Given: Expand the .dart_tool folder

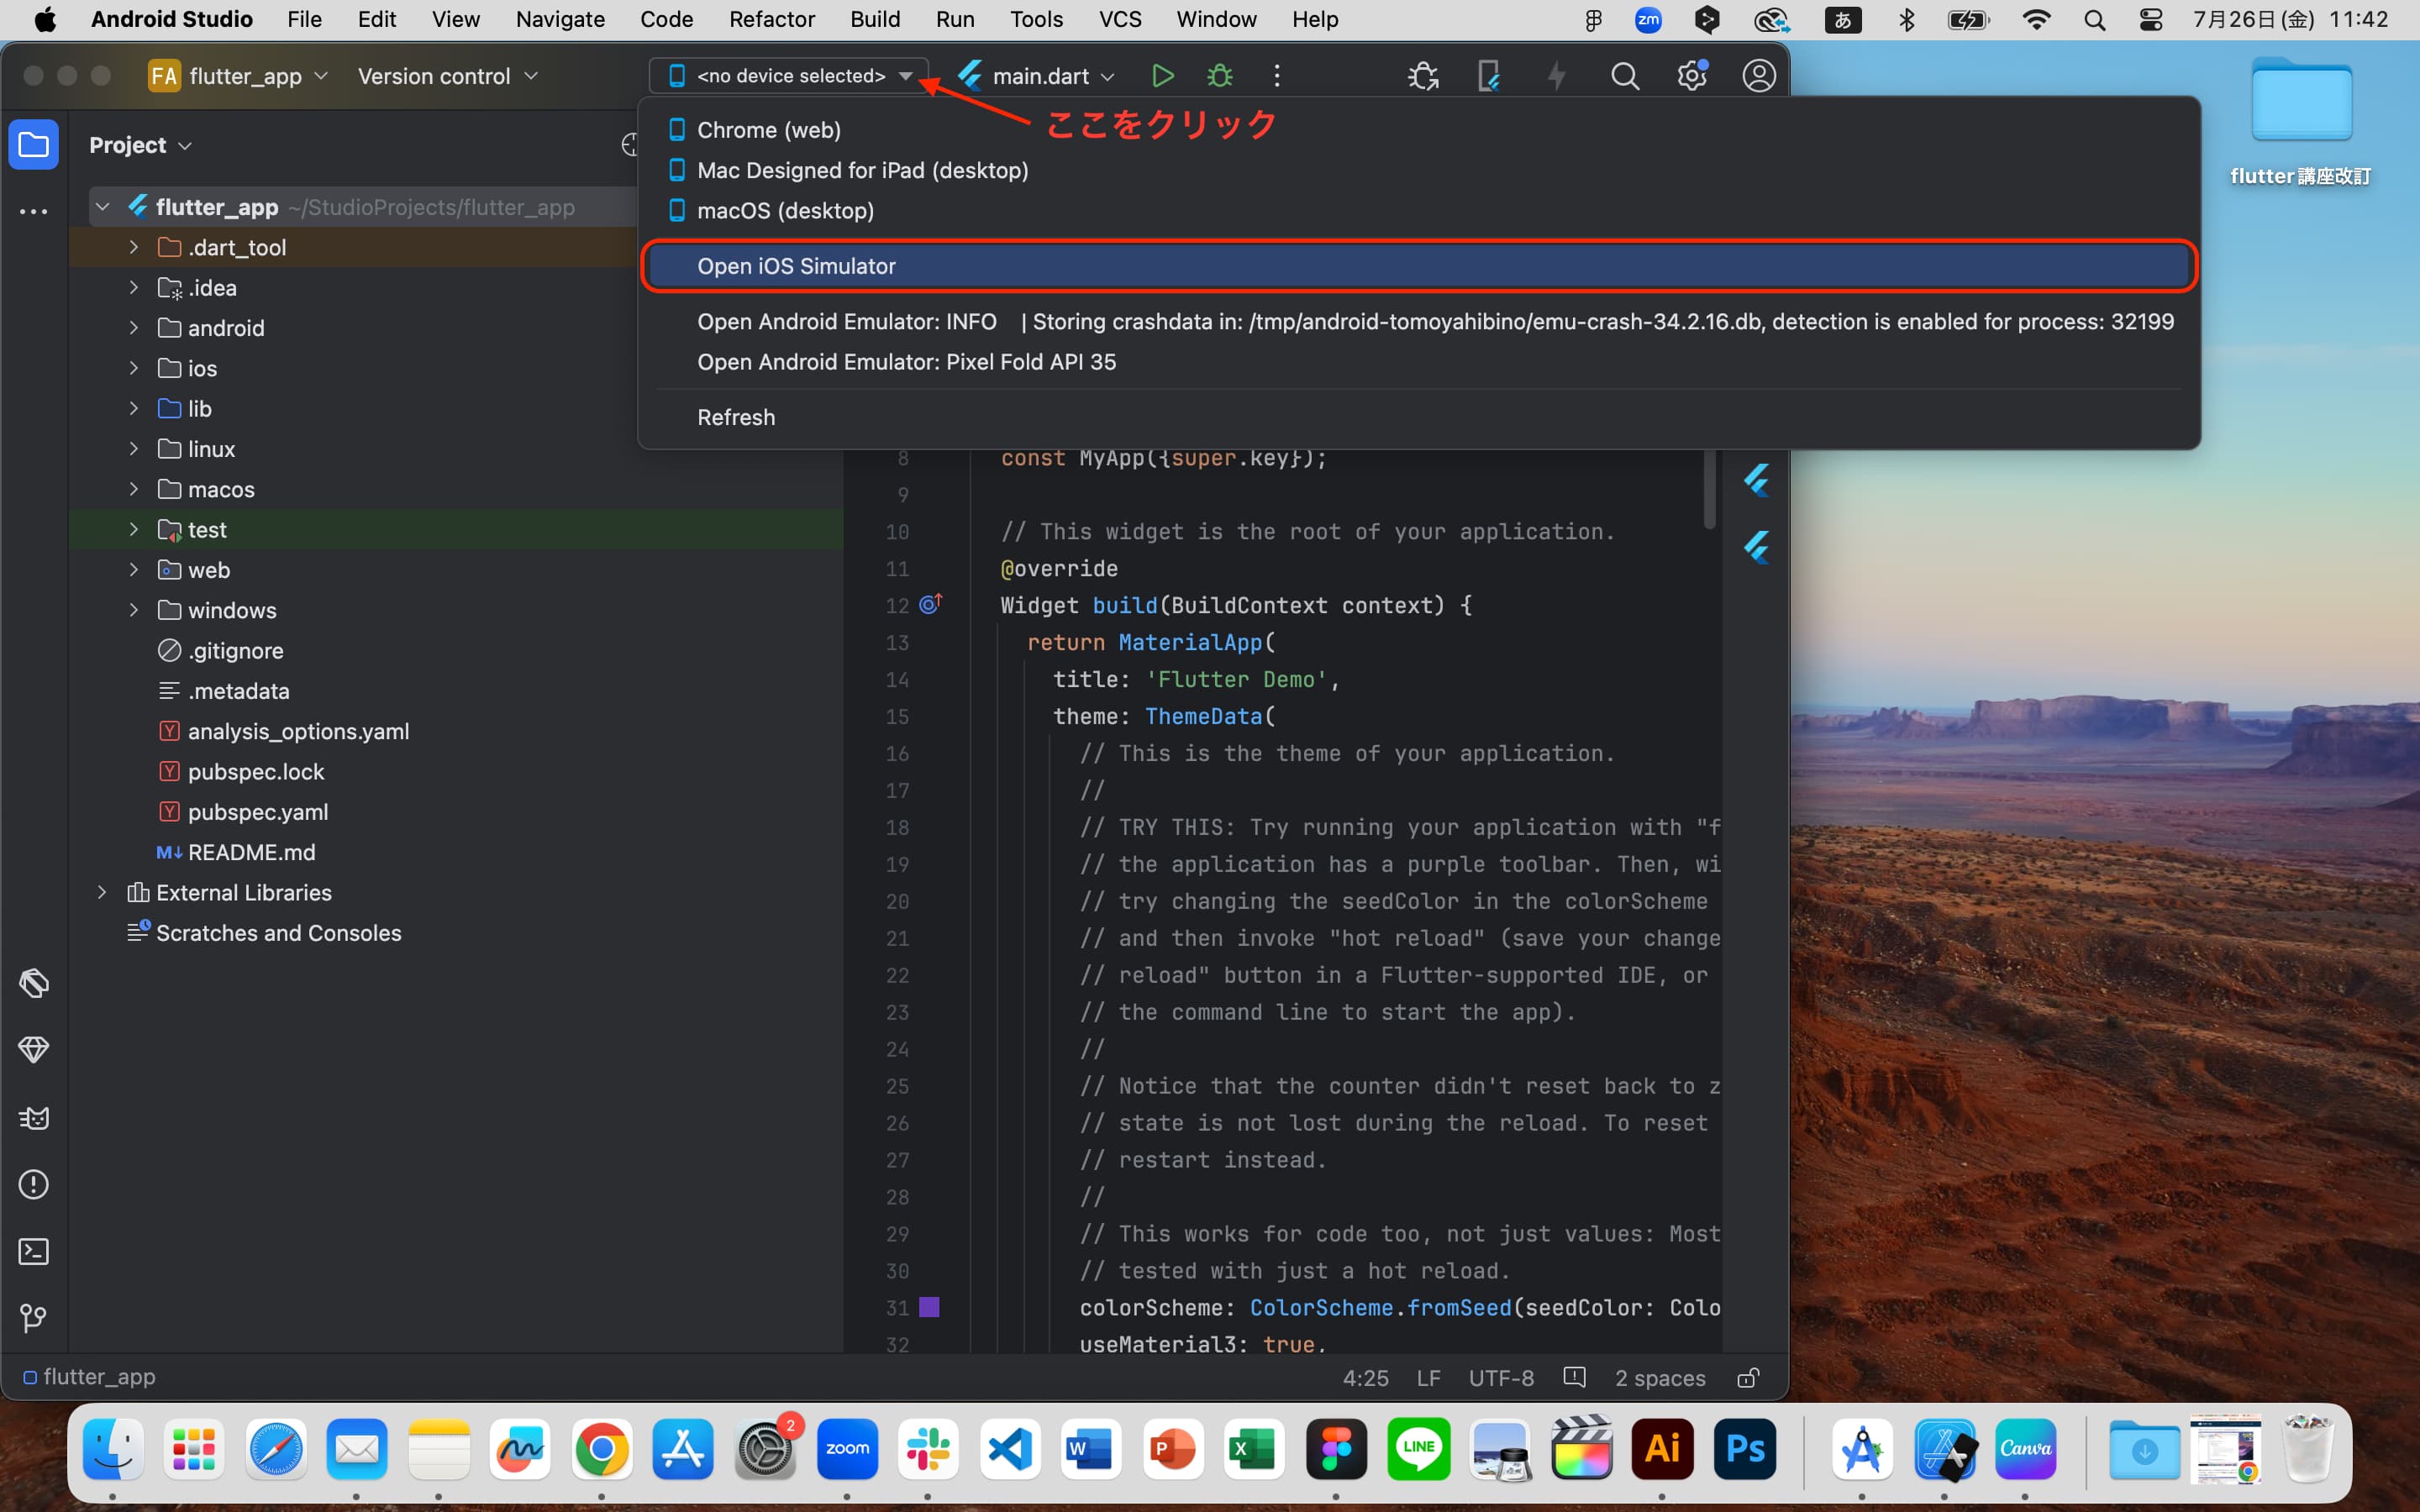Looking at the screenshot, I should 133,247.
